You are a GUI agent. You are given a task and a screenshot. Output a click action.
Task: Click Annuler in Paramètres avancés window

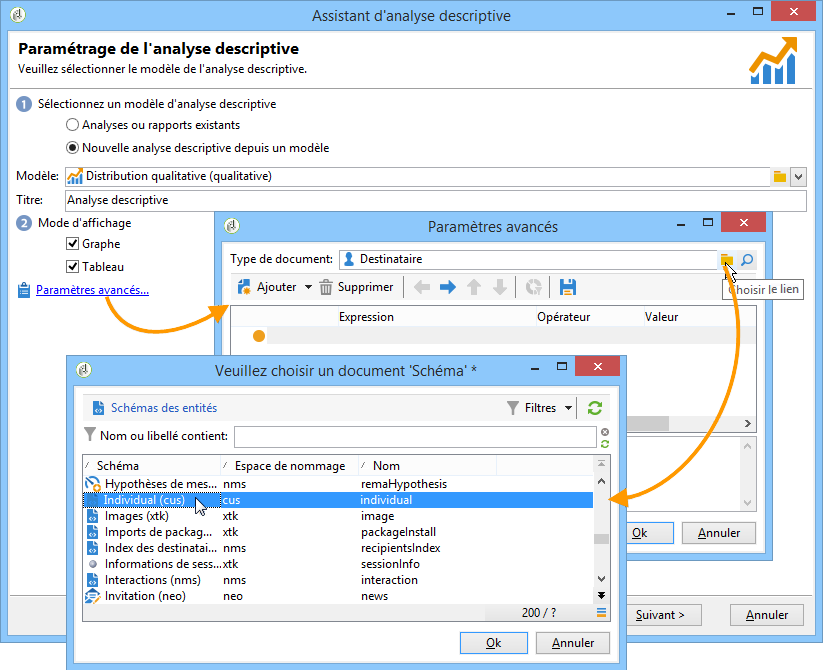(x=718, y=533)
